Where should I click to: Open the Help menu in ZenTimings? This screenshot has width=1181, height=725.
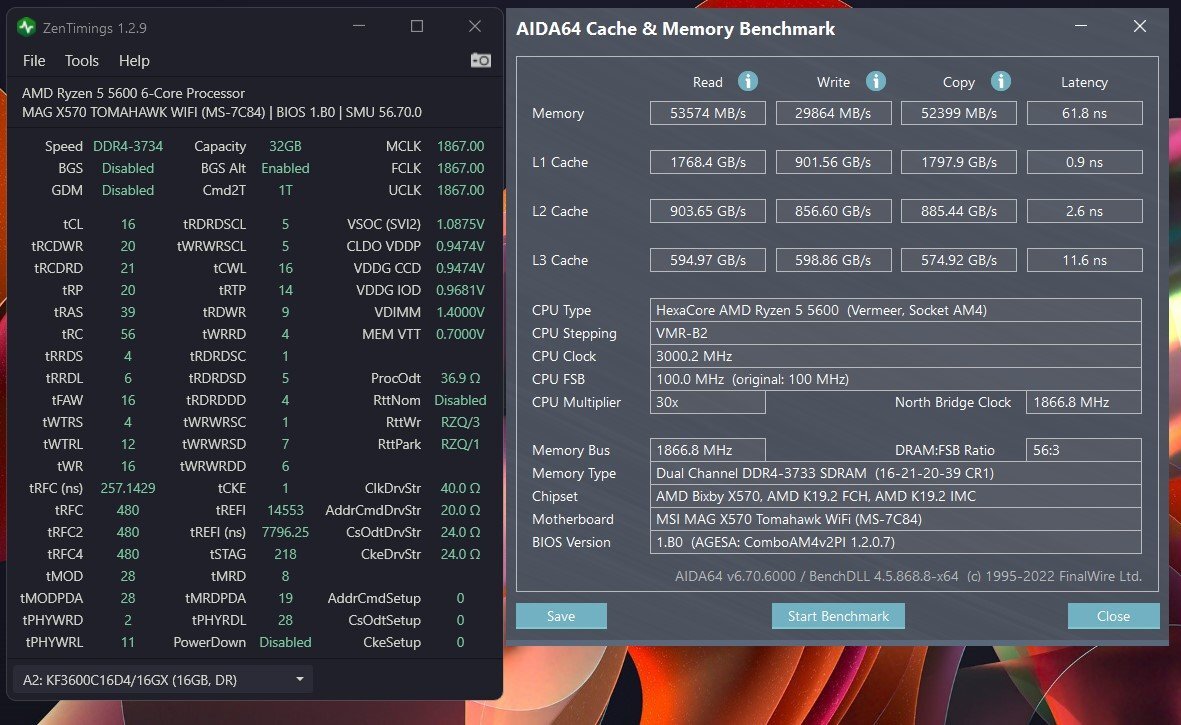click(134, 61)
